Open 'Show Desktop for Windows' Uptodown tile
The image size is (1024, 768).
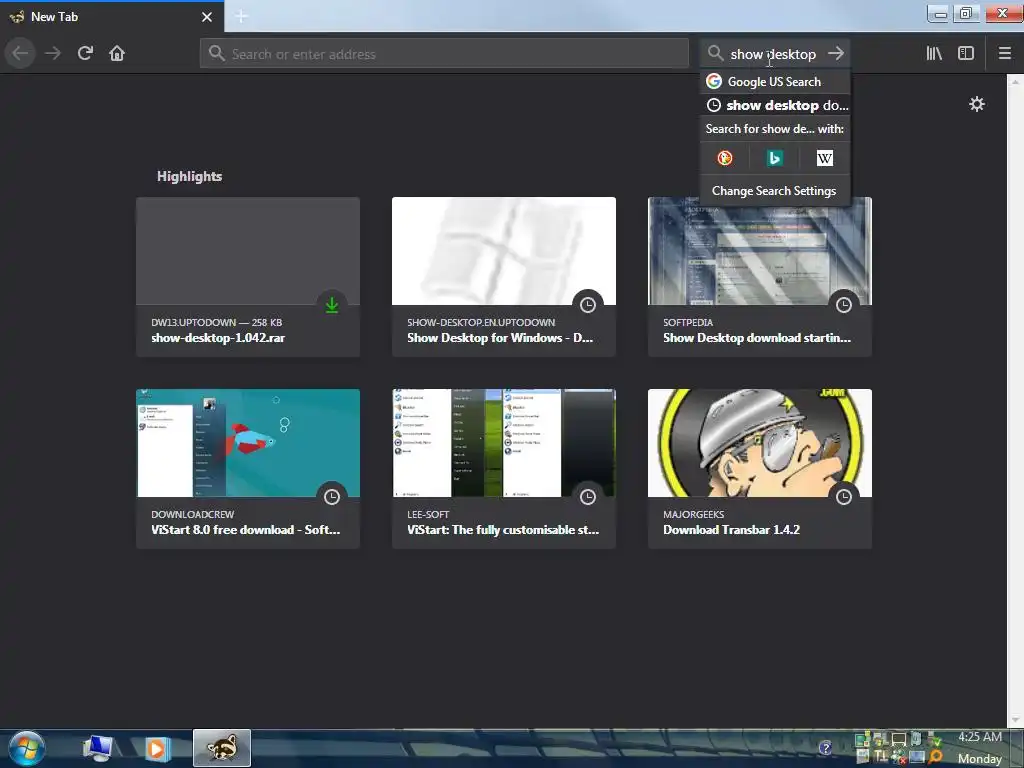504,277
